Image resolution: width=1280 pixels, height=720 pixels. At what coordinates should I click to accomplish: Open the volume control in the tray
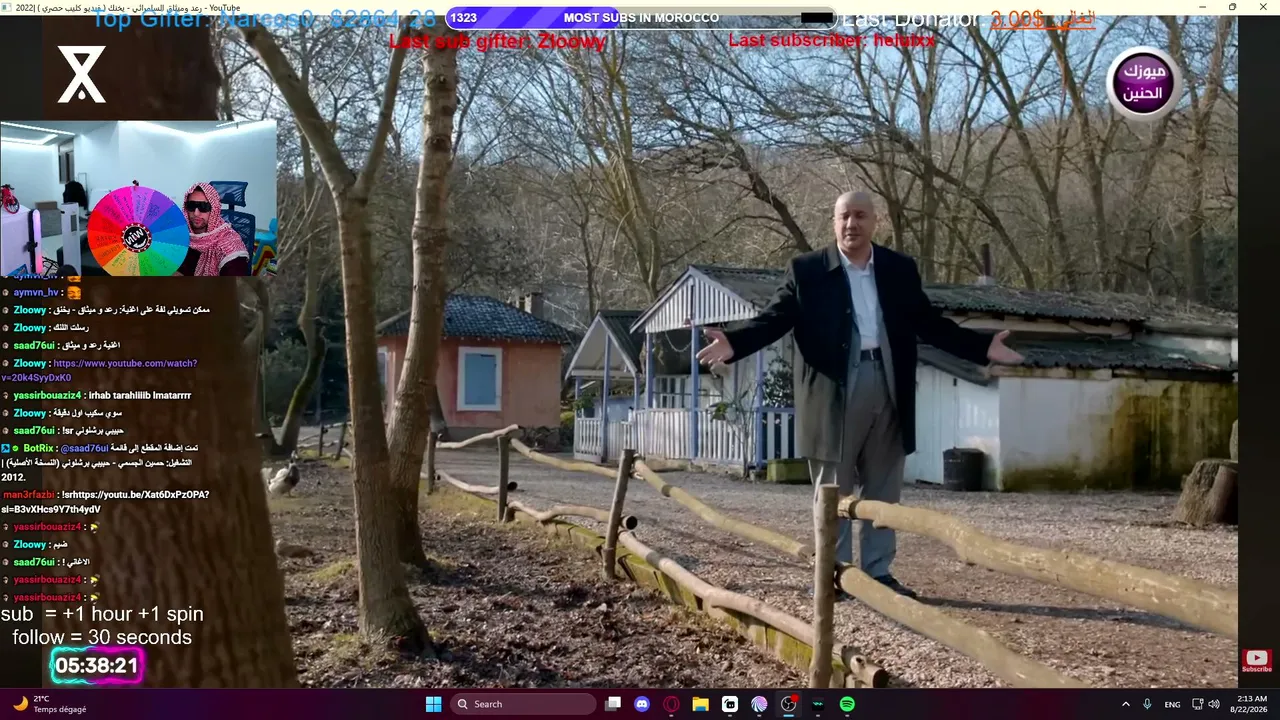1214,704
